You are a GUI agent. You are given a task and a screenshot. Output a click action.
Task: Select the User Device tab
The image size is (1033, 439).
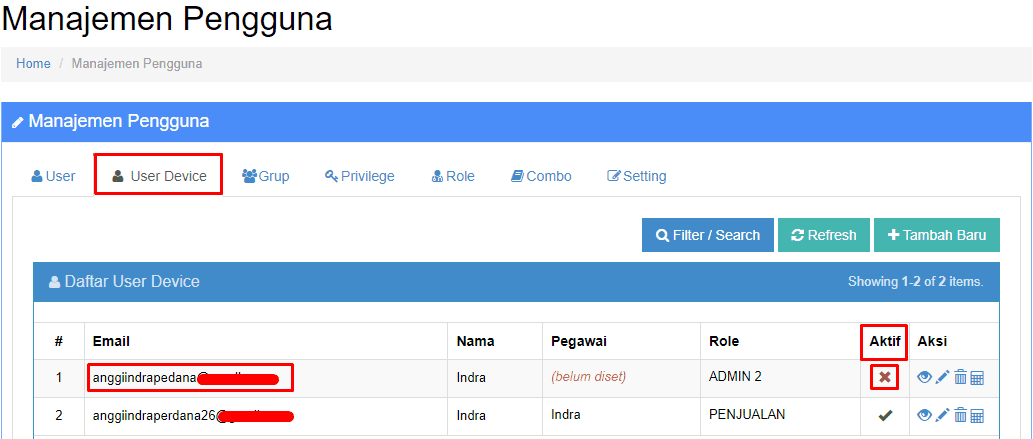pos(158,176)
